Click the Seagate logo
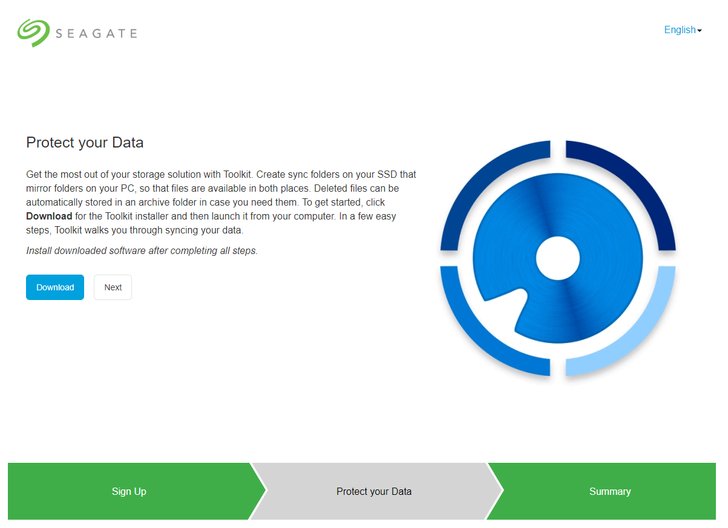 77,33
